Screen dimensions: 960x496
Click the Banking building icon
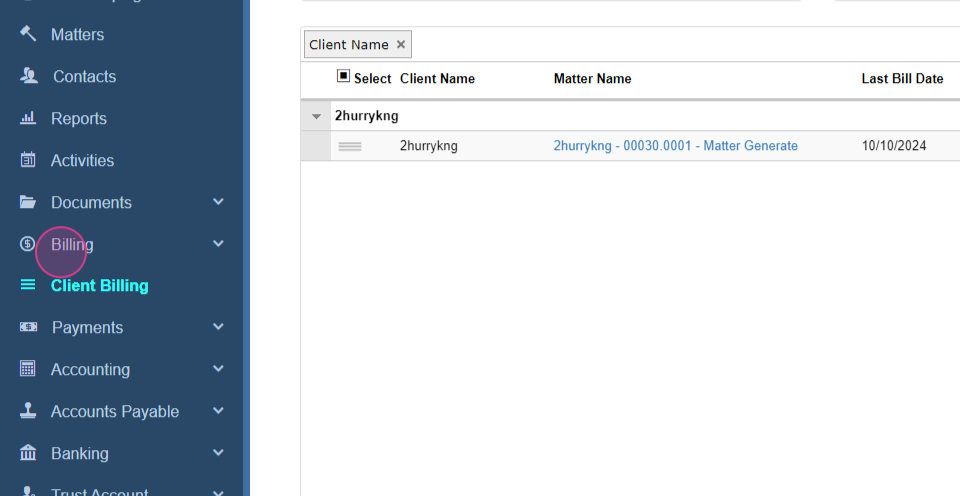28,453
